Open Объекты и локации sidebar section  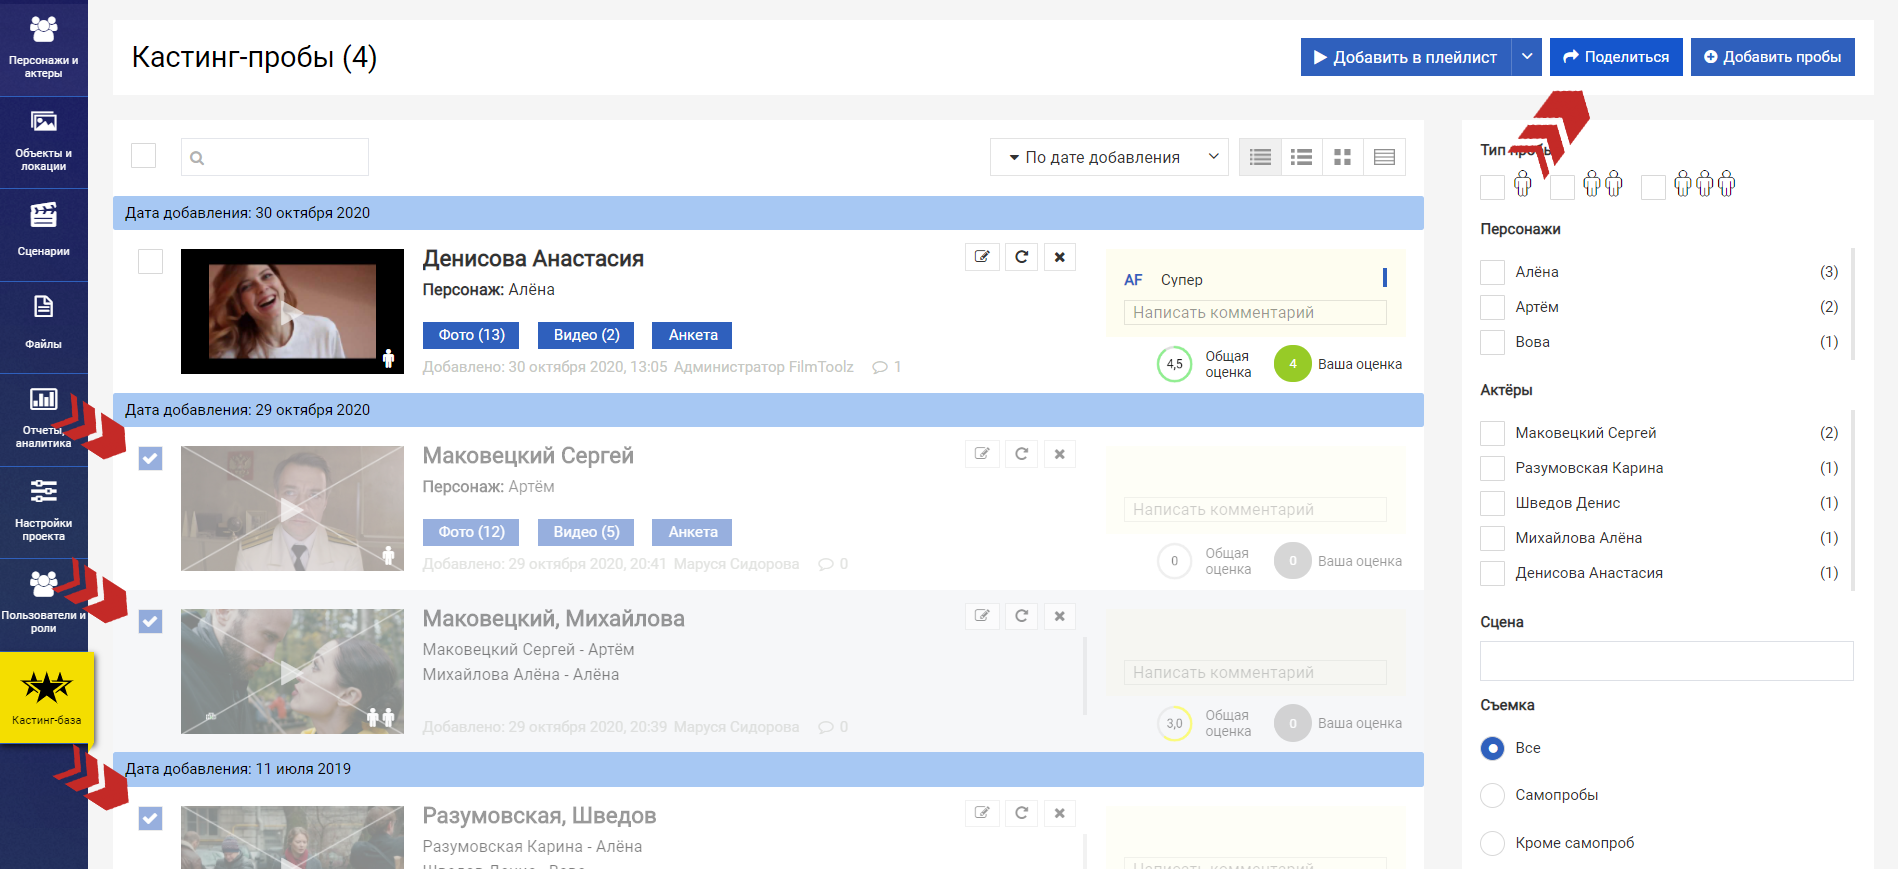pos(44,142)
